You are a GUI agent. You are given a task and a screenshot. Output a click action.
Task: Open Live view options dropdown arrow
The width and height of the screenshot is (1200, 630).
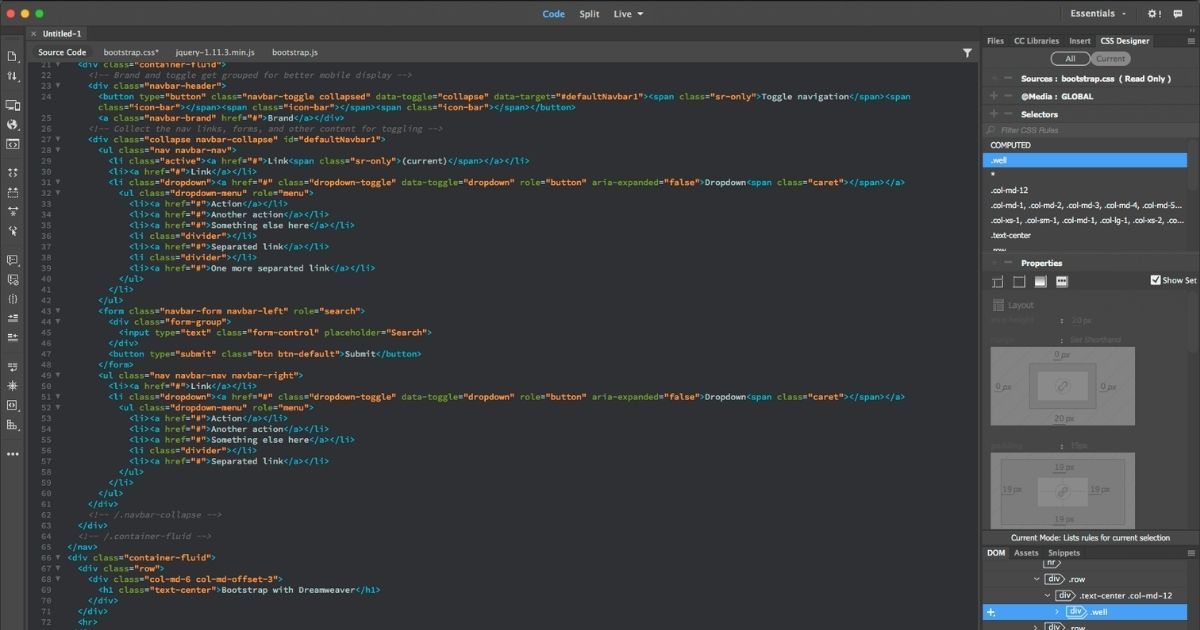(640, 14)
